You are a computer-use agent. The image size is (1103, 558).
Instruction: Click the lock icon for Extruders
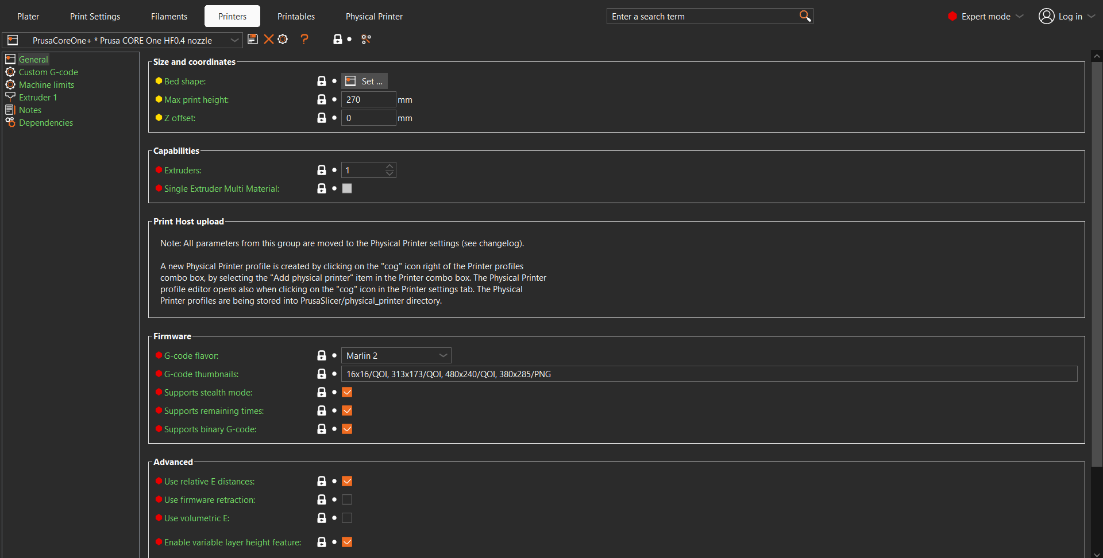[321, 170]
